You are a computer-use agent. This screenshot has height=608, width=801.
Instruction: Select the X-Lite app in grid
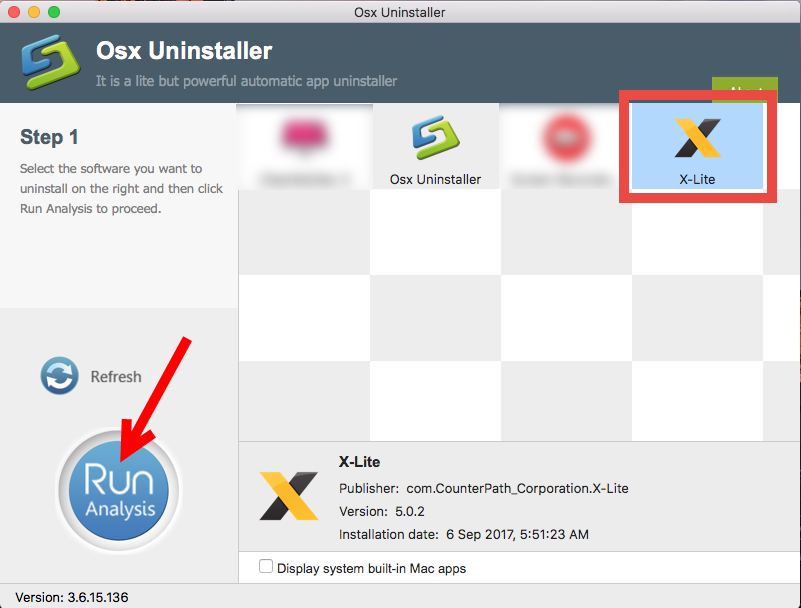[x=697, y=147]
